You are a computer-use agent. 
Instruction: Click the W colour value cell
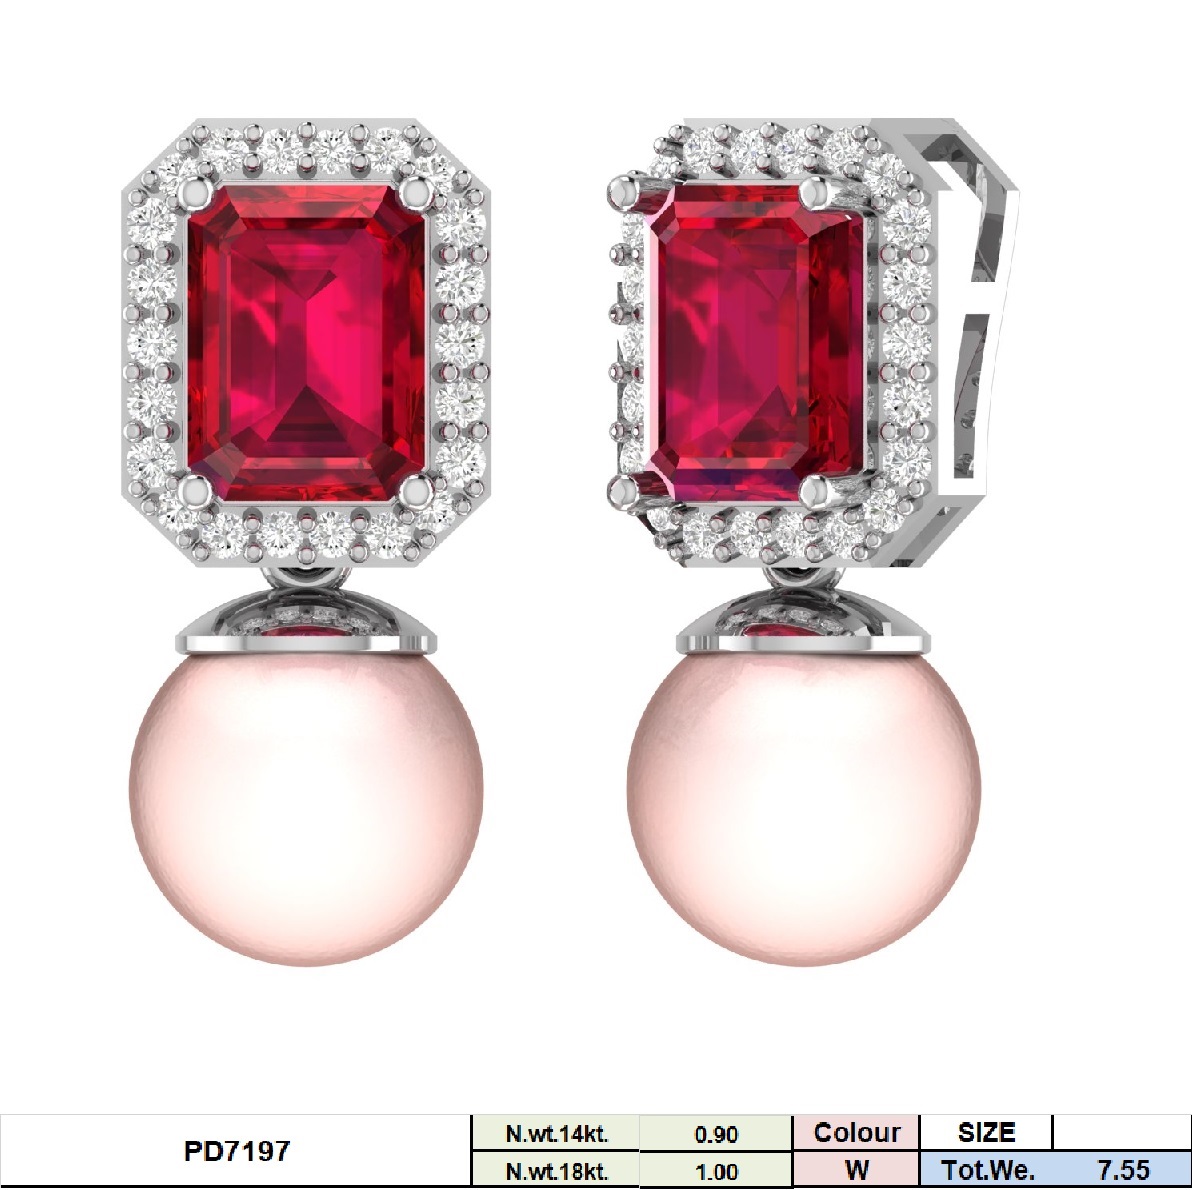(x=856, y=1169)
